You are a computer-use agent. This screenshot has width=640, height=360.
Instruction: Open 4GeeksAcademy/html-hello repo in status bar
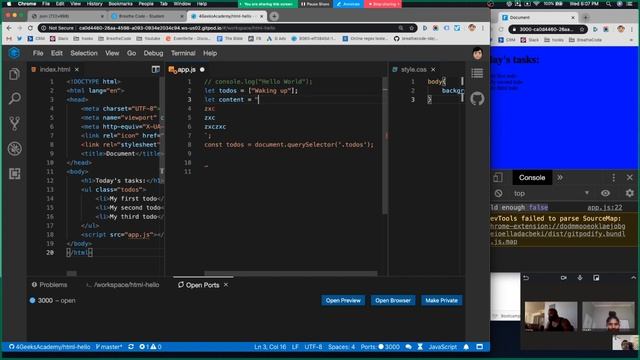pos(49,347)
